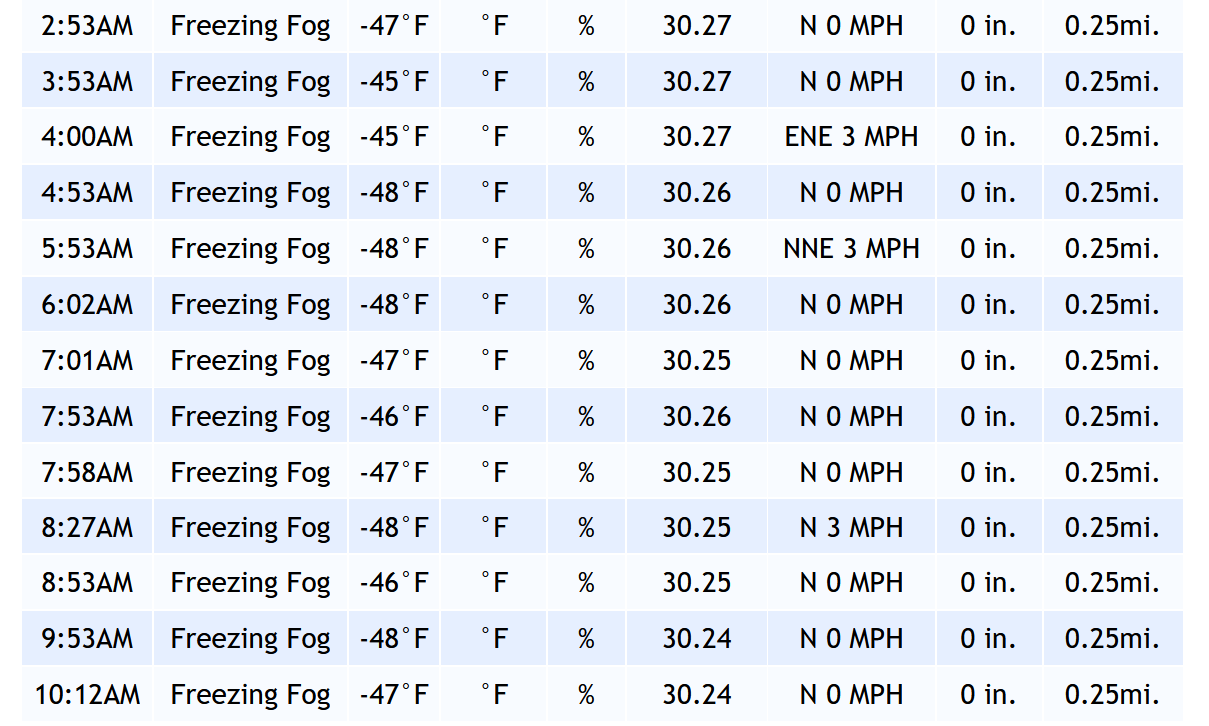The height and width of the screenshot is (726, 1209).
Task: Click the 8:27AM time cell
Action: 87,527
